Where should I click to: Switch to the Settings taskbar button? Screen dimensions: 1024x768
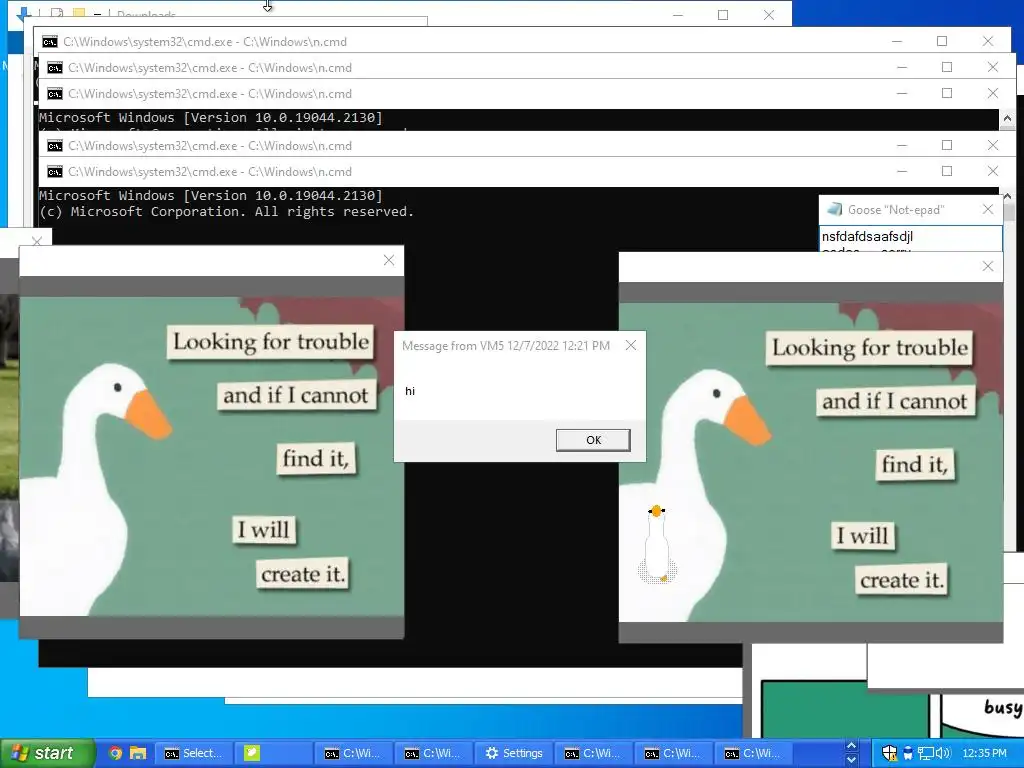pos(514,753)
